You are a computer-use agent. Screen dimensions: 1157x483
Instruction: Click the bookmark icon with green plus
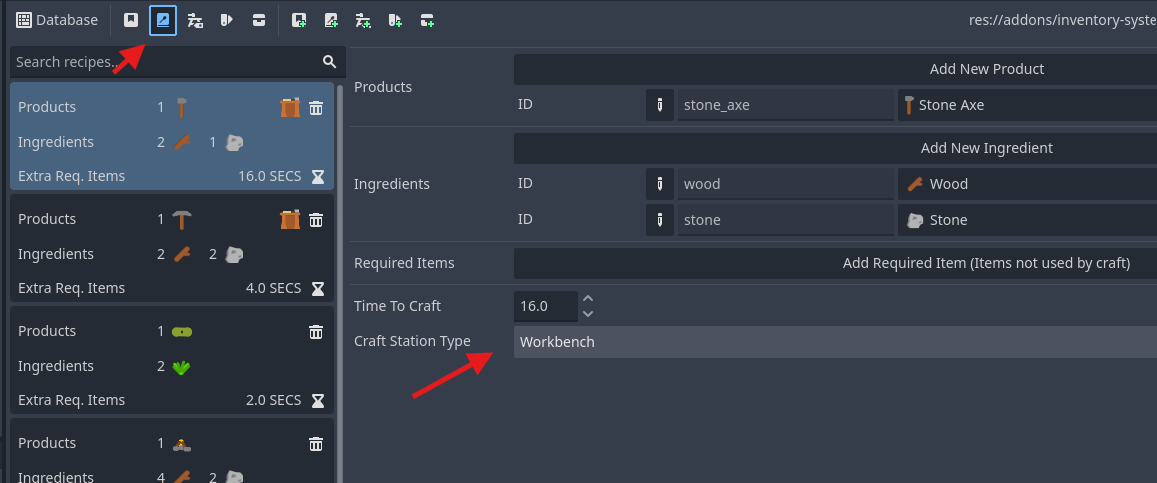pyautogui.click(x=299, y=20)
